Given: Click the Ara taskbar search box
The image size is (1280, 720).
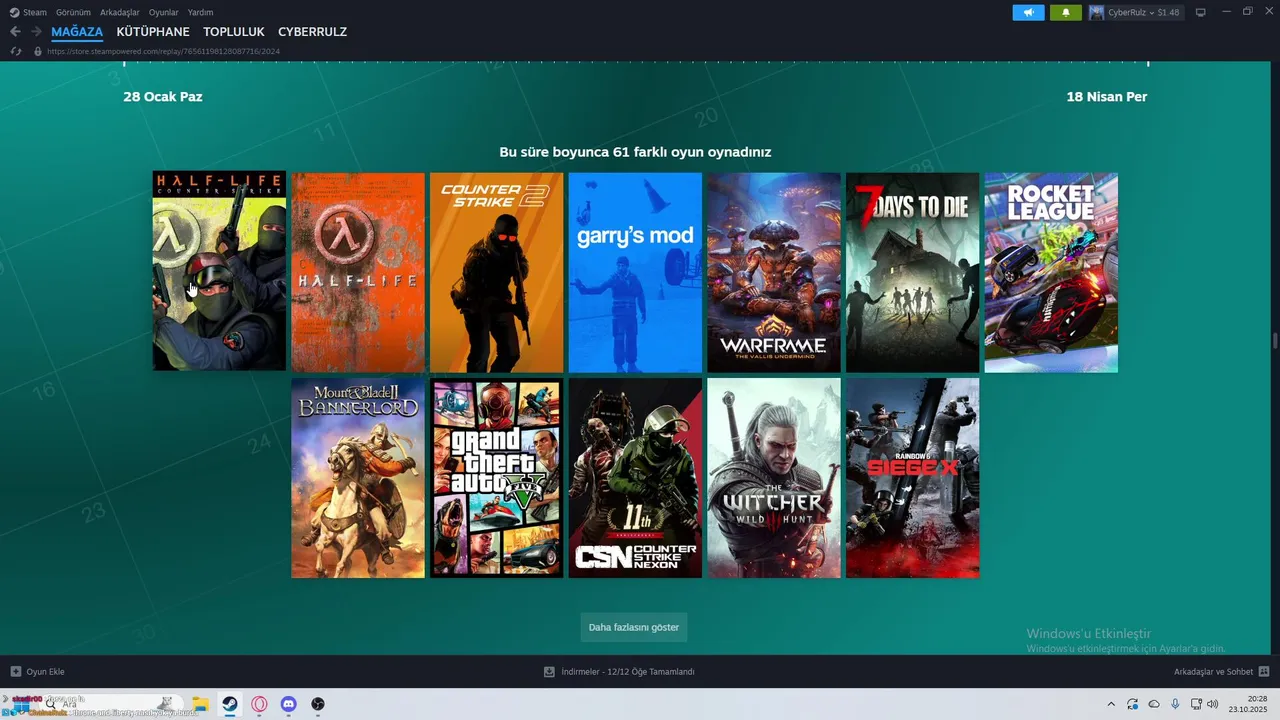Looking at the screenshot, I should click(110, 704).
